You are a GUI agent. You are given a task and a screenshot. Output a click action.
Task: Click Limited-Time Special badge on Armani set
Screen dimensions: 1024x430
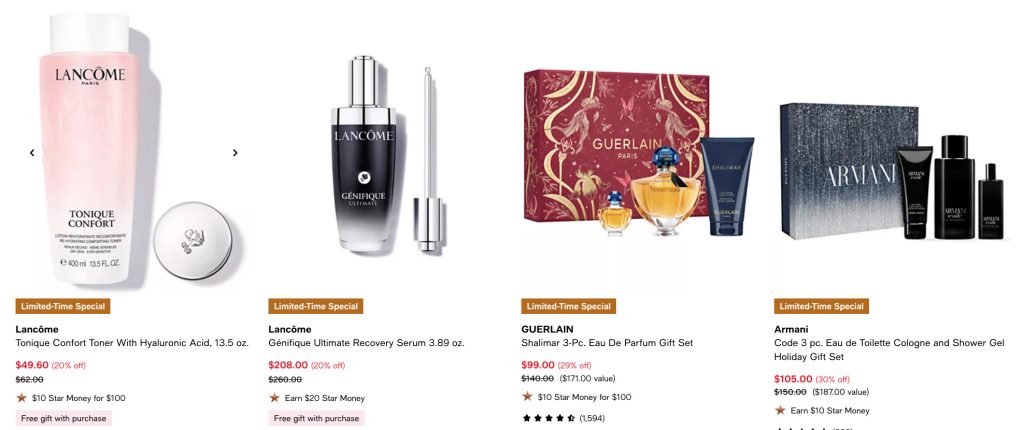(821, 306)
